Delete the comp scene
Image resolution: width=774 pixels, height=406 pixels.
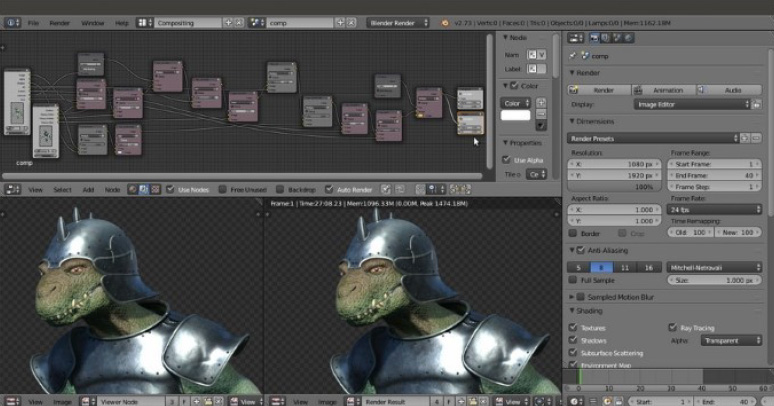[x=351, y=23]
